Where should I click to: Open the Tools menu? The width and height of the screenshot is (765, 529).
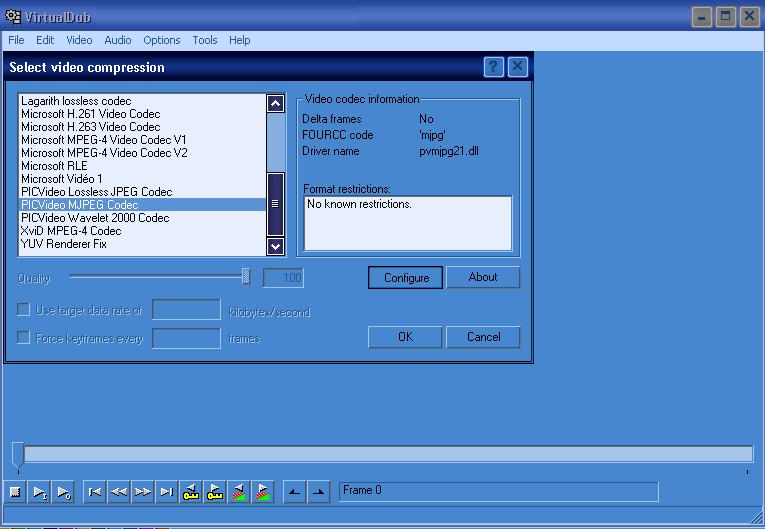(x=204, y=40)
